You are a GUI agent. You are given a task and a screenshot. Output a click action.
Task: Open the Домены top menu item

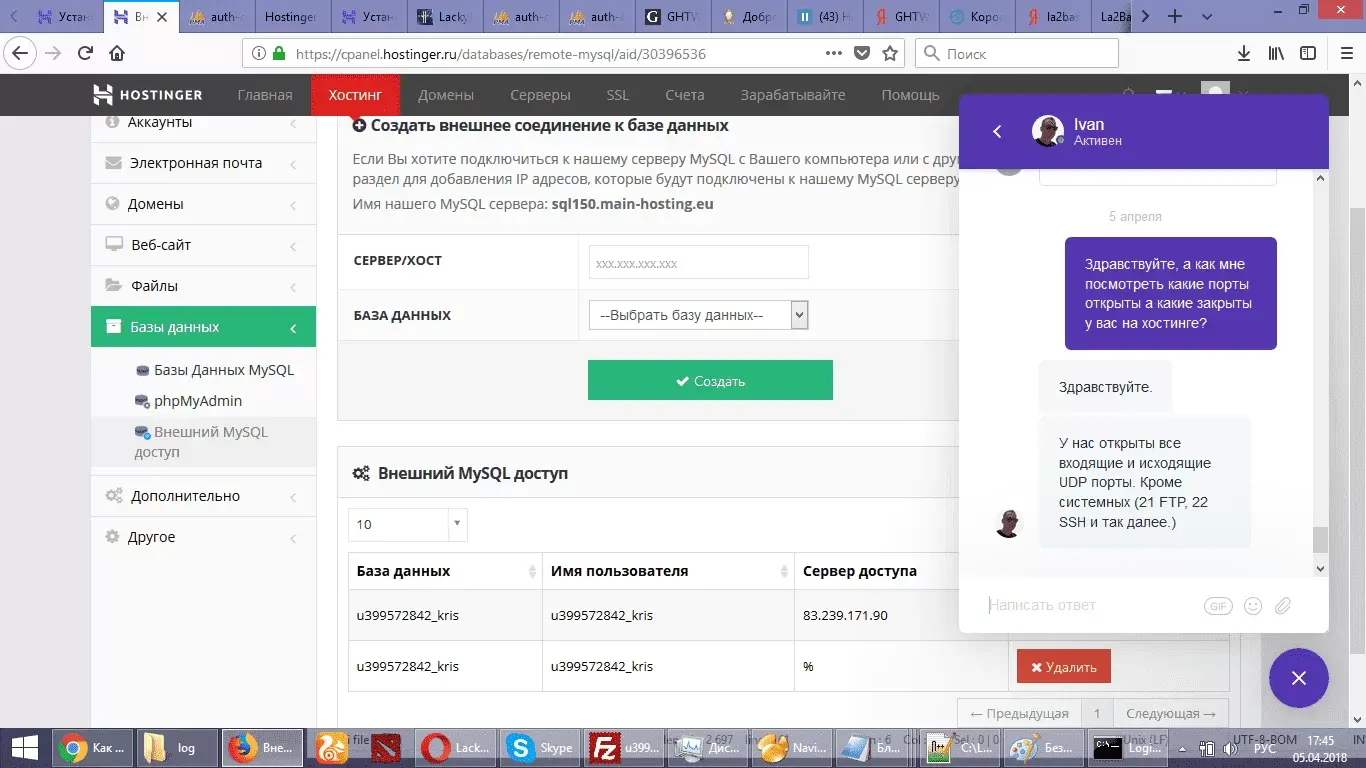446,95
